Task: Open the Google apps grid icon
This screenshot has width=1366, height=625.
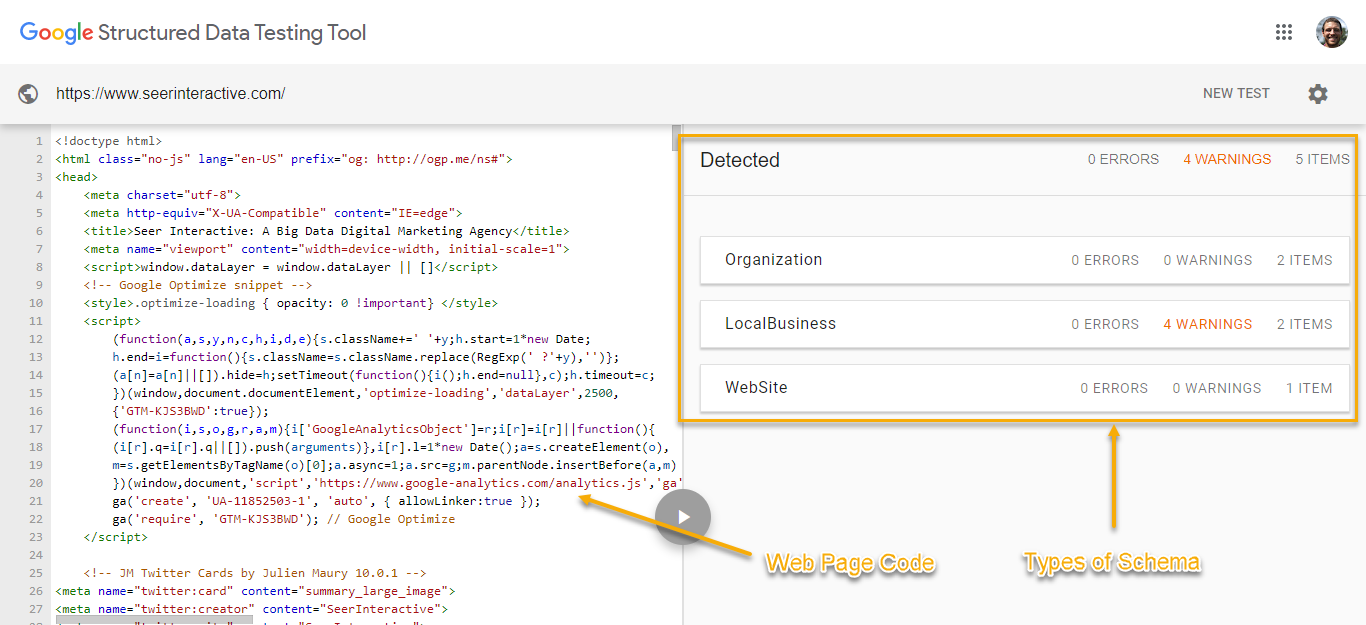Action: [1284, 32]
